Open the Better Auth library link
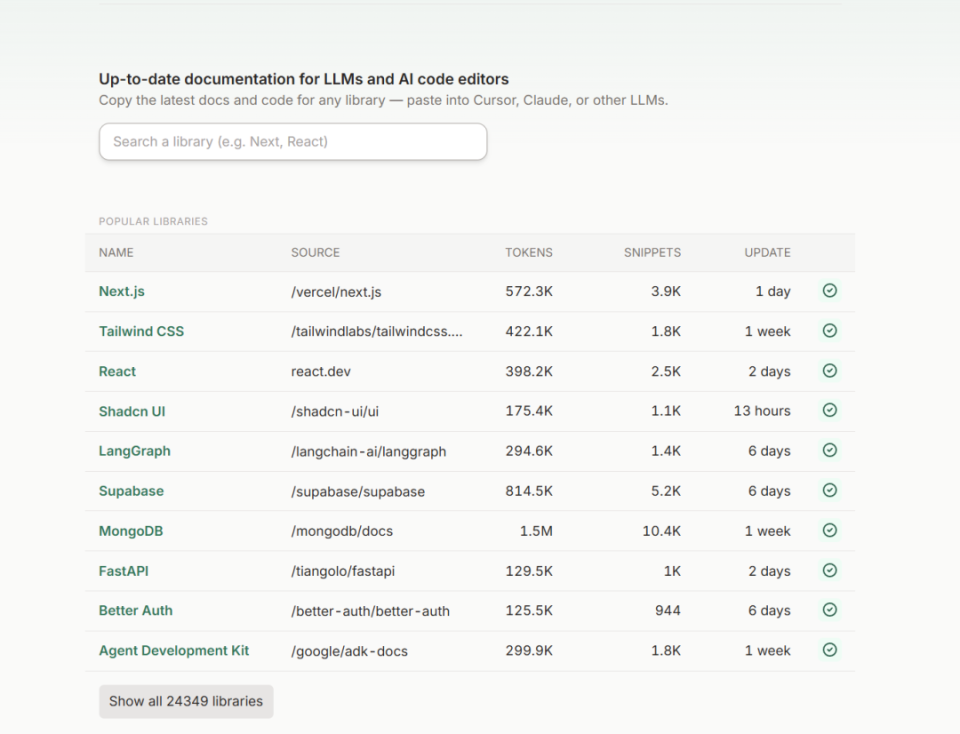 click(135, 610)
